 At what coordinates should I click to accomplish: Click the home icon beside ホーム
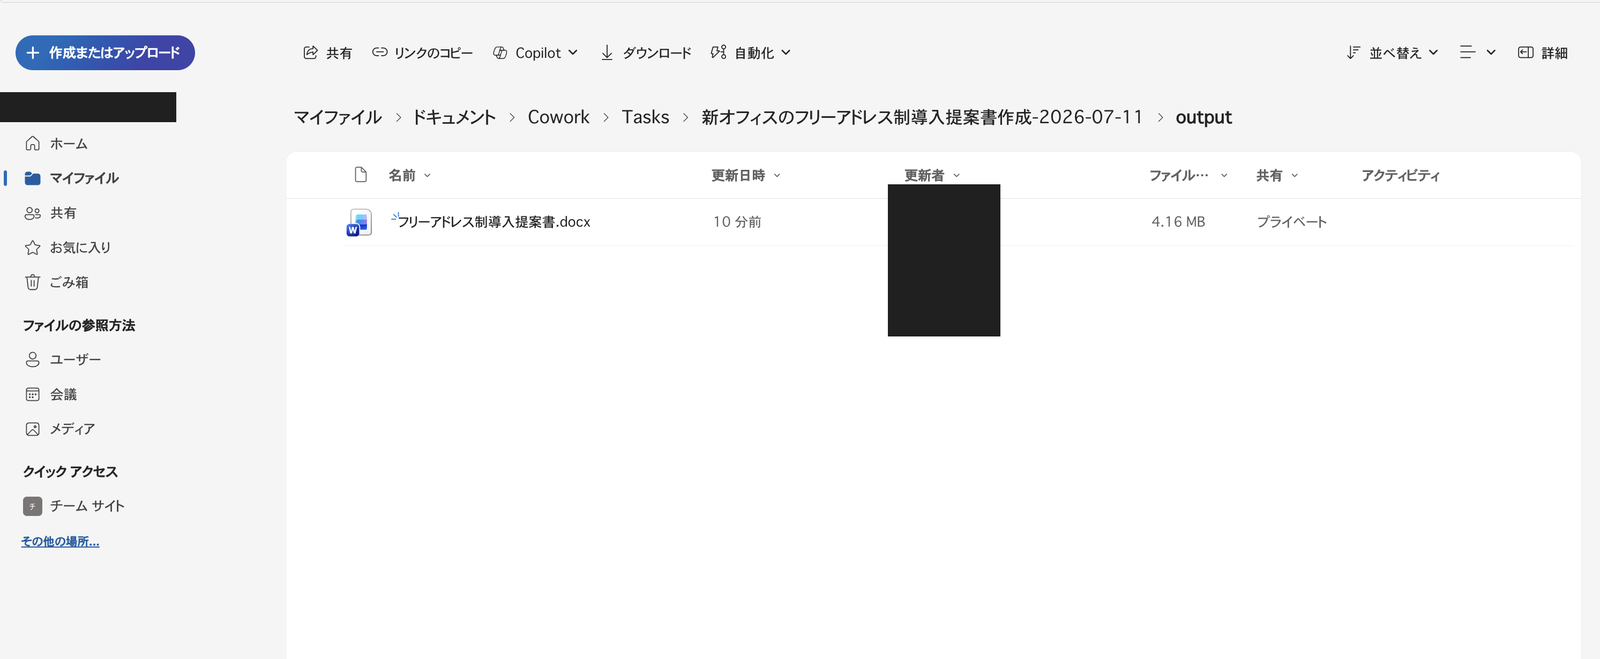tap(33, 143)
